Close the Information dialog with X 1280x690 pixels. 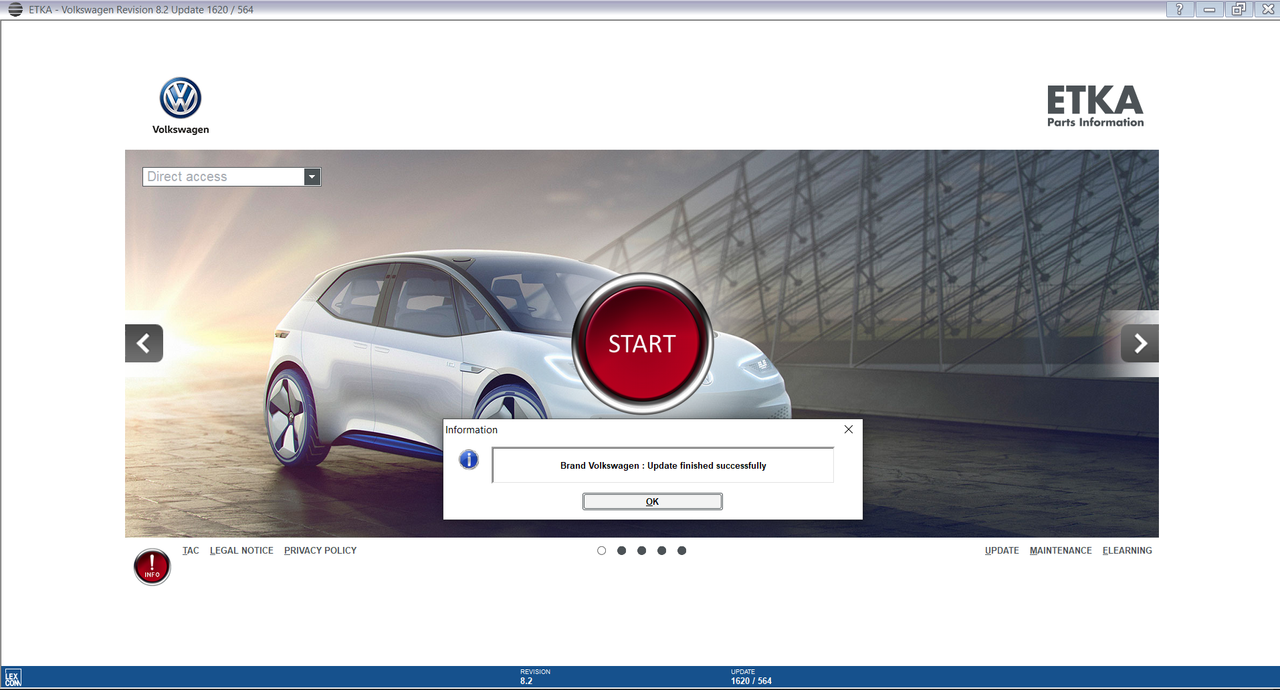coord(848,429)
